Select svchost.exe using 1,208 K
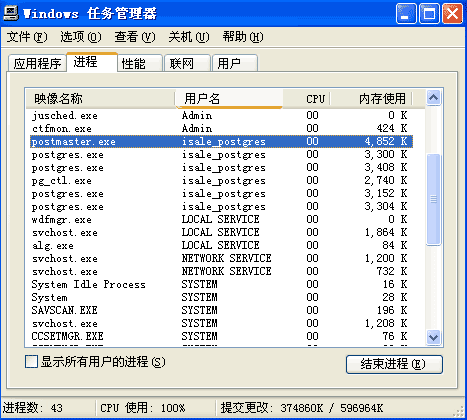 (221, 323)
